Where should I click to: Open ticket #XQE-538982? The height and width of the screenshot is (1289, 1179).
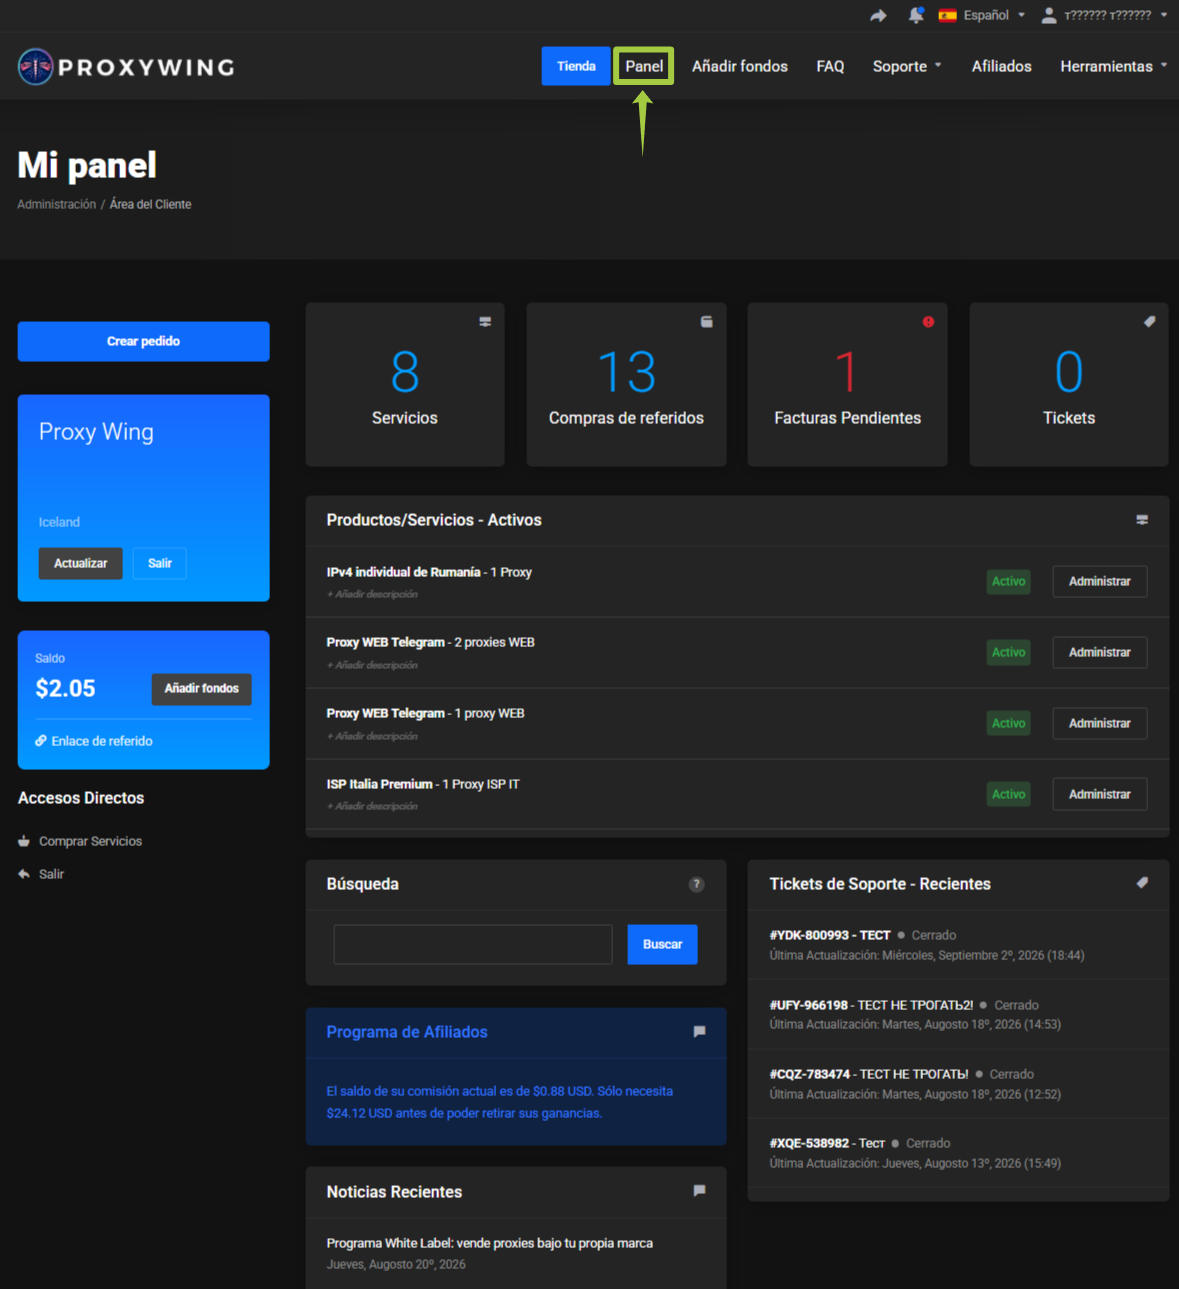click(827, 1143)
